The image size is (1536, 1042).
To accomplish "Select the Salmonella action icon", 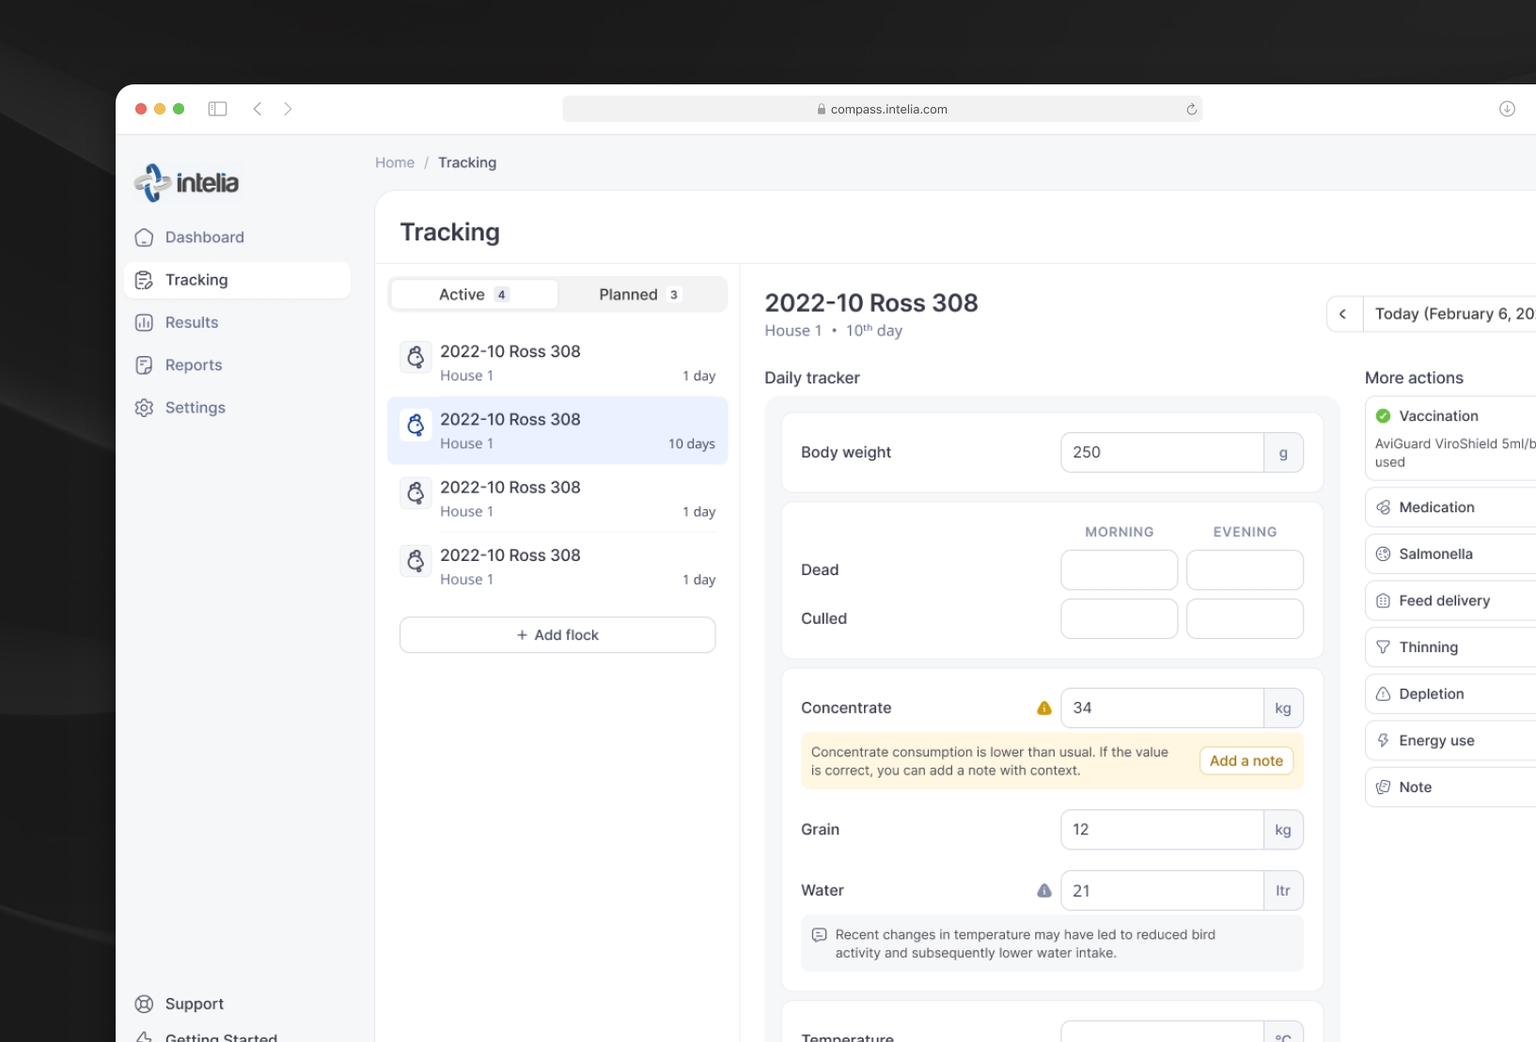I will click(x=1383, y=553).
